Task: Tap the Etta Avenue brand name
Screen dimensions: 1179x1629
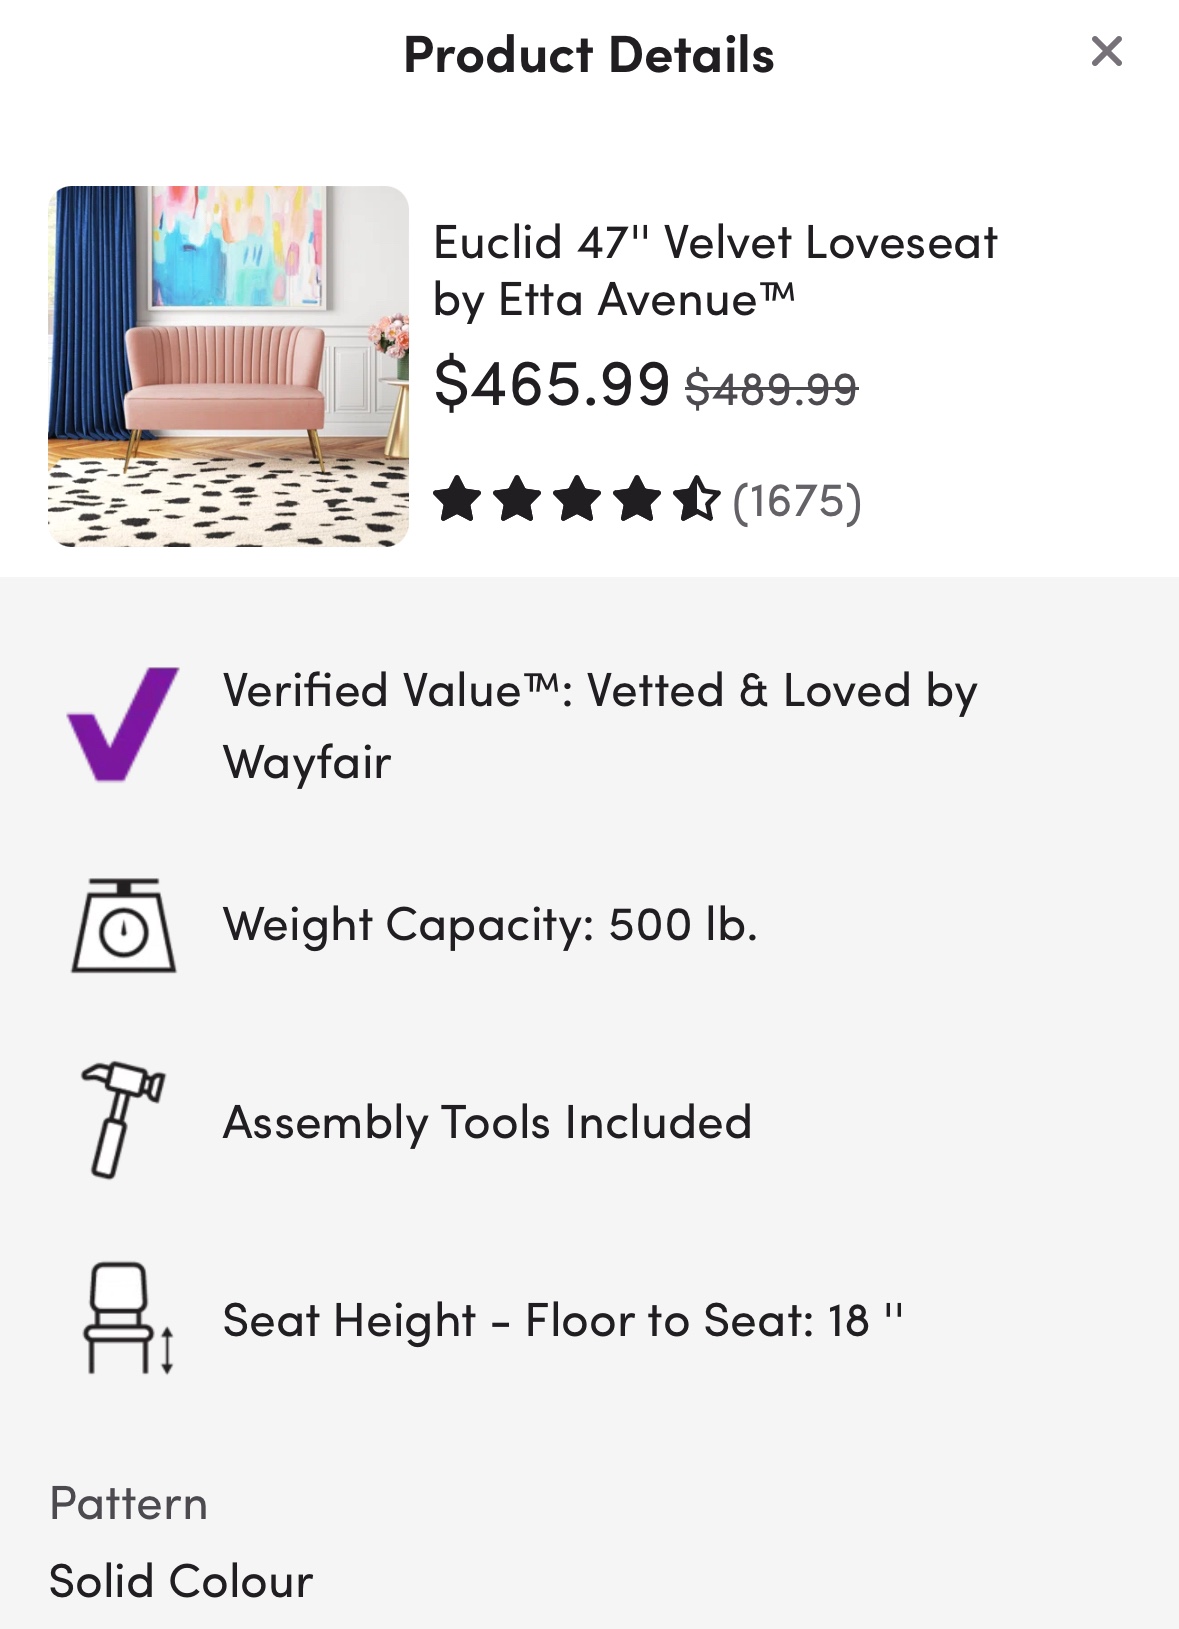Action: pos(627,300)
